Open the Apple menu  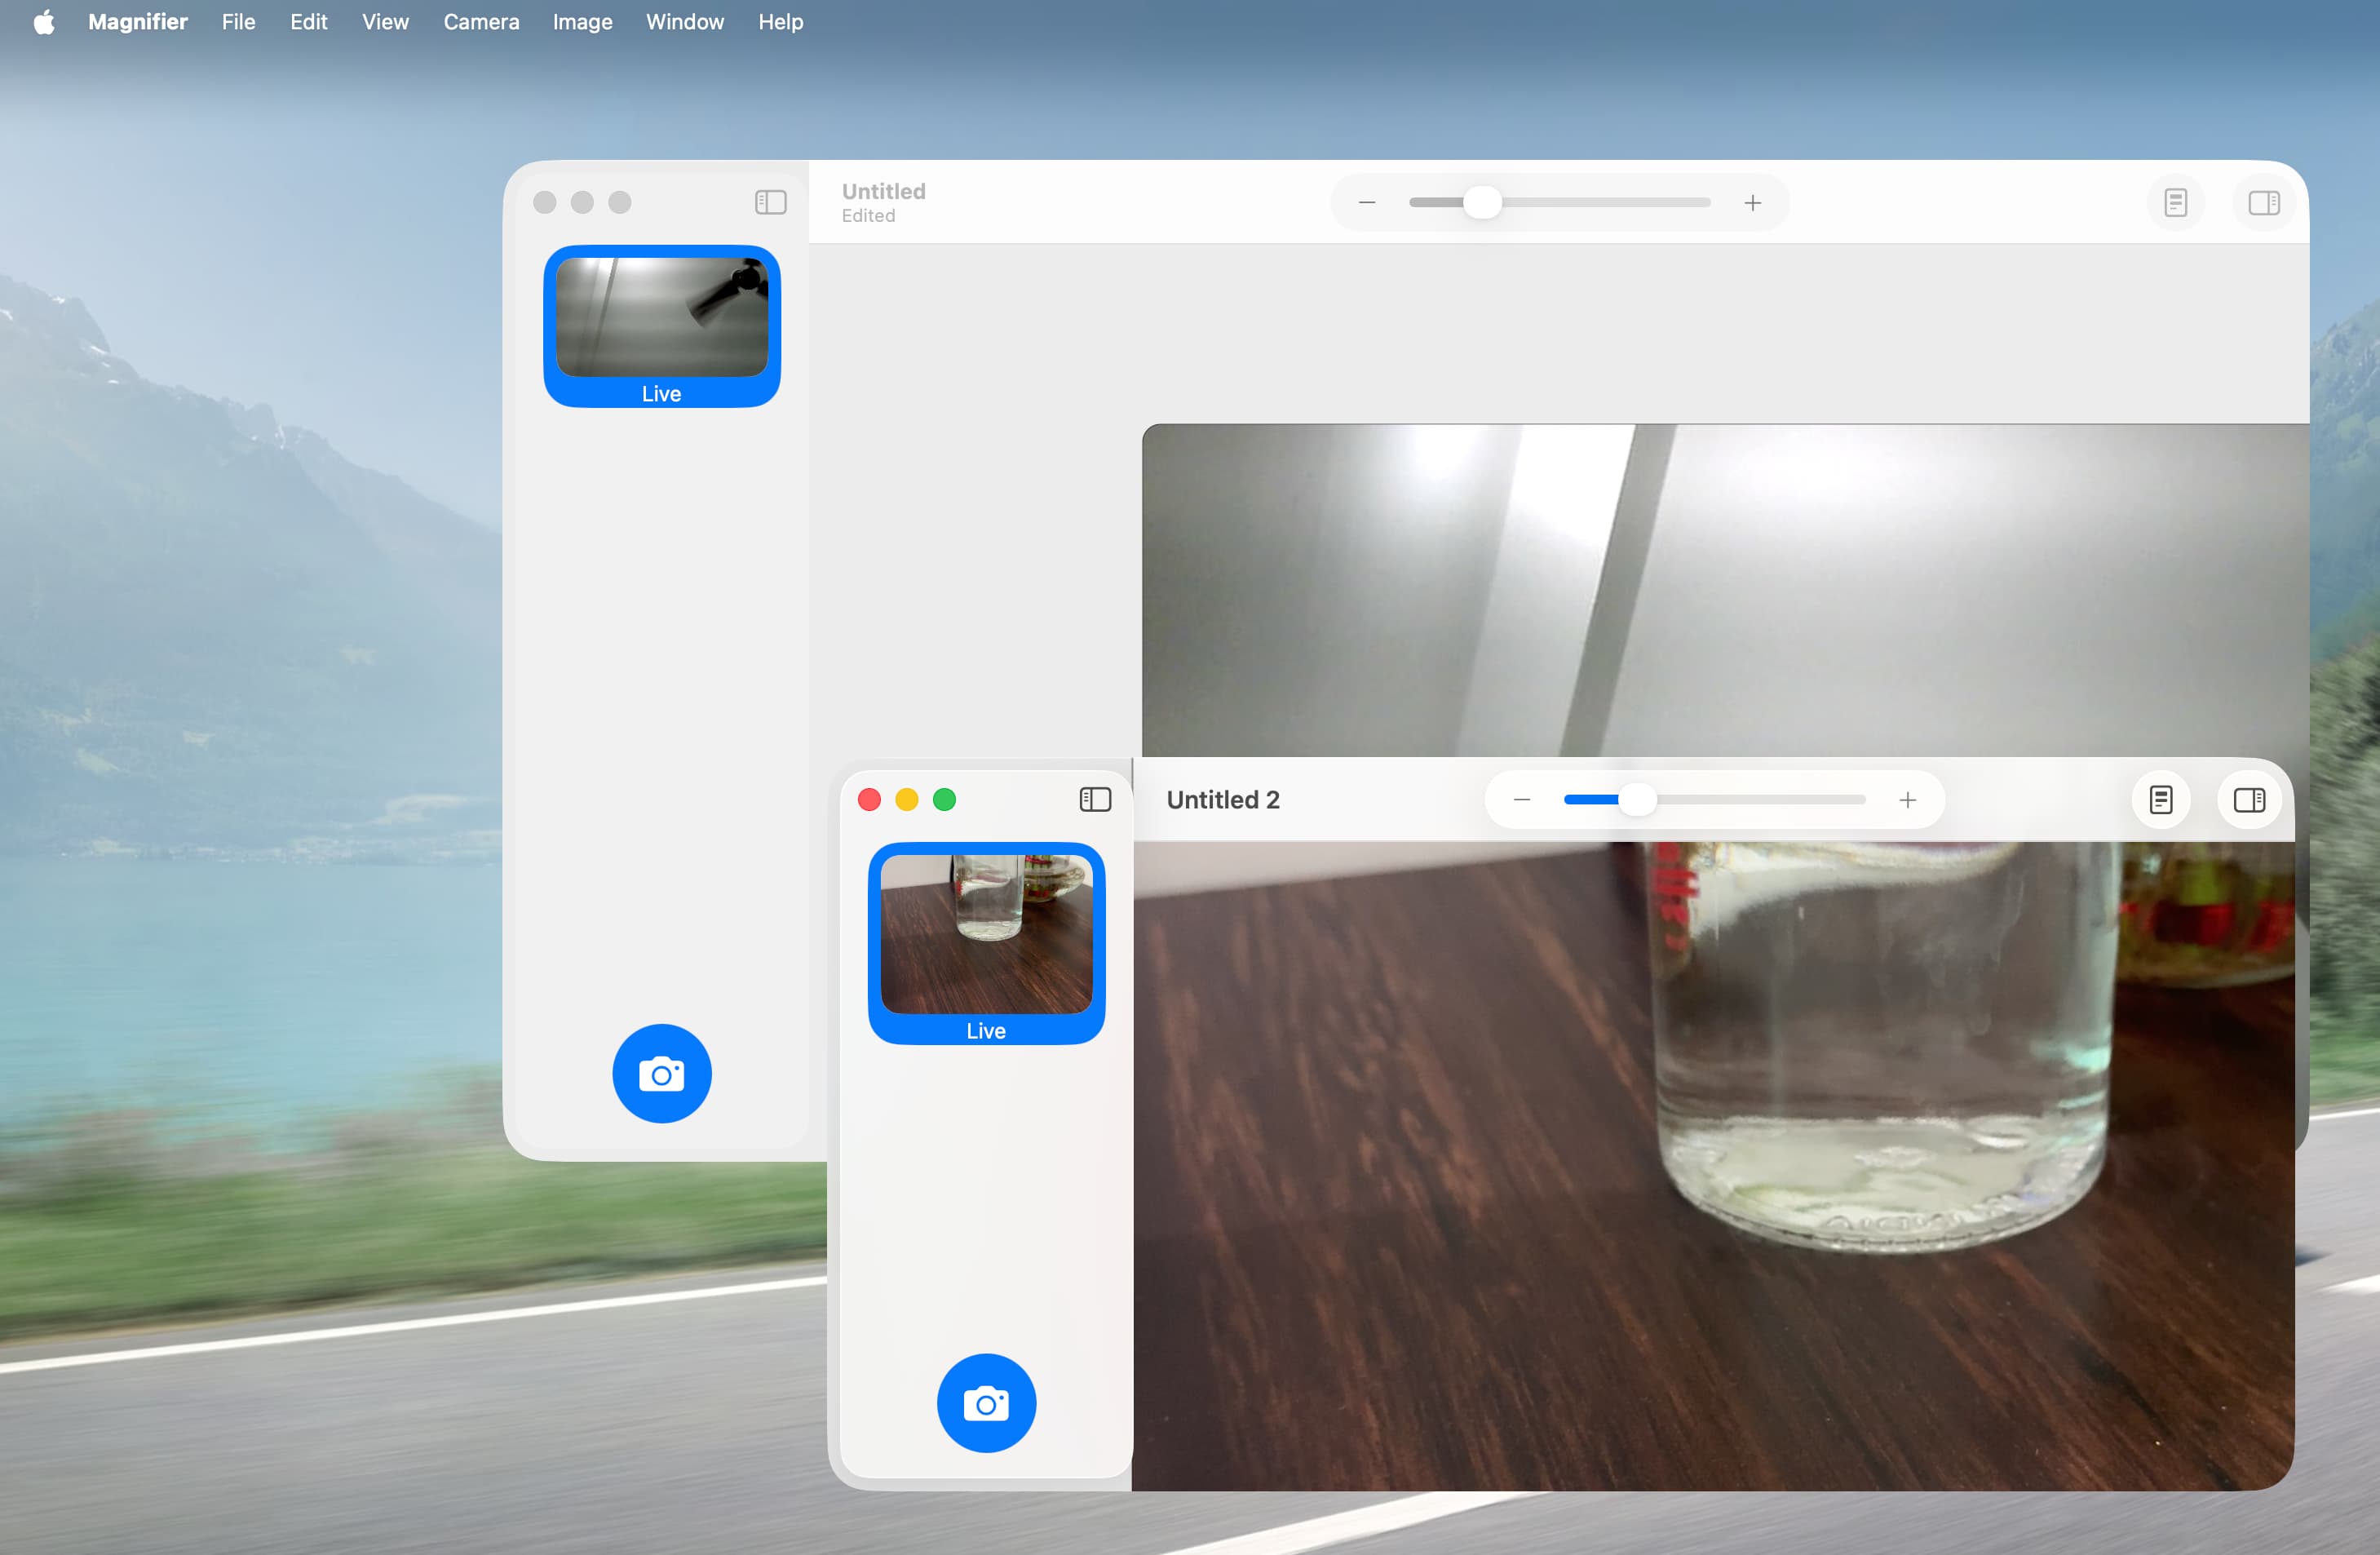(x=43, y=22)
